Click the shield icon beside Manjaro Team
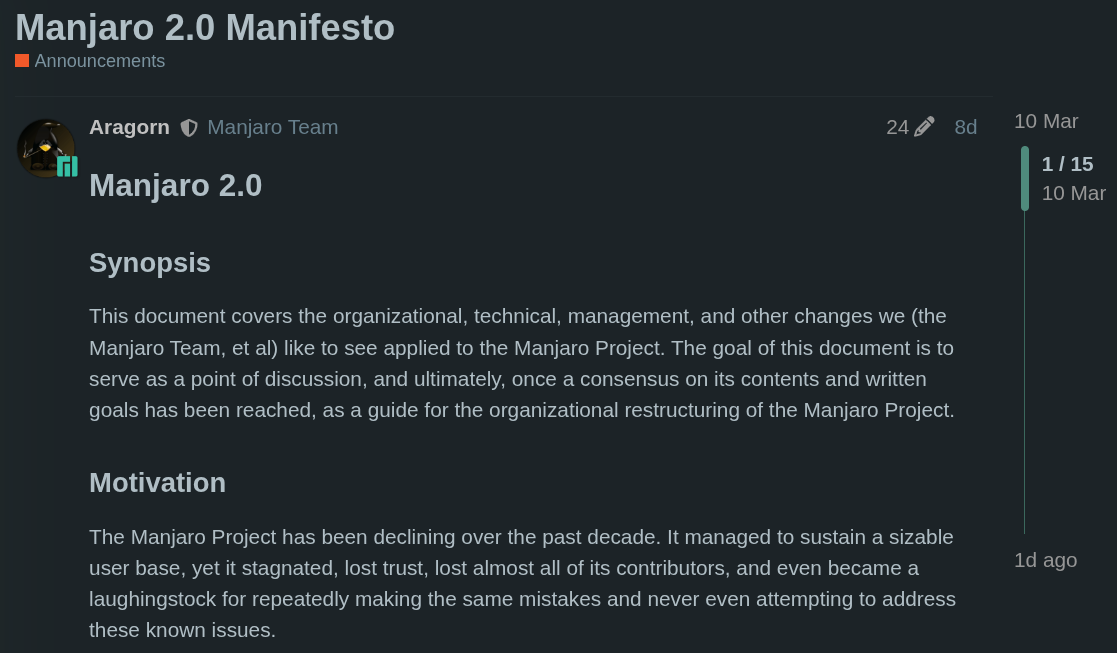Viewport: 1117px width, 653px height. 188,127
